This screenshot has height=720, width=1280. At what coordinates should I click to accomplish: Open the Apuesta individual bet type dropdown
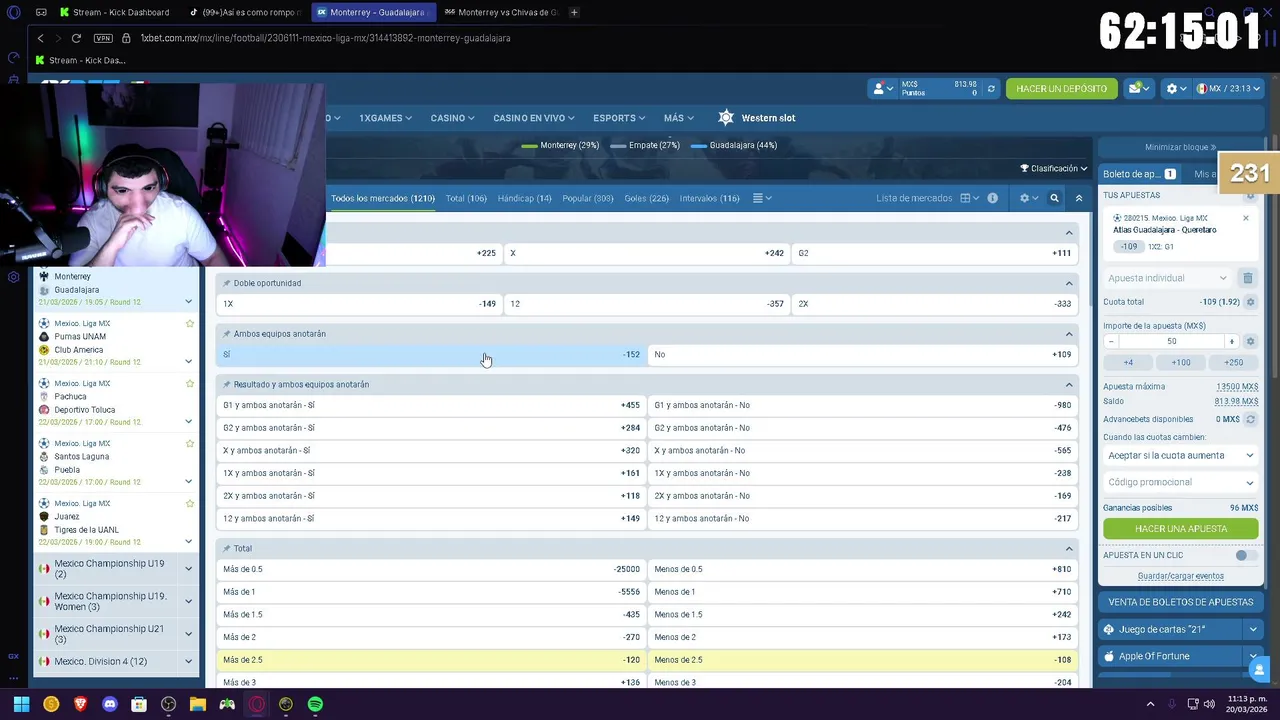[x=1167, y=278]
